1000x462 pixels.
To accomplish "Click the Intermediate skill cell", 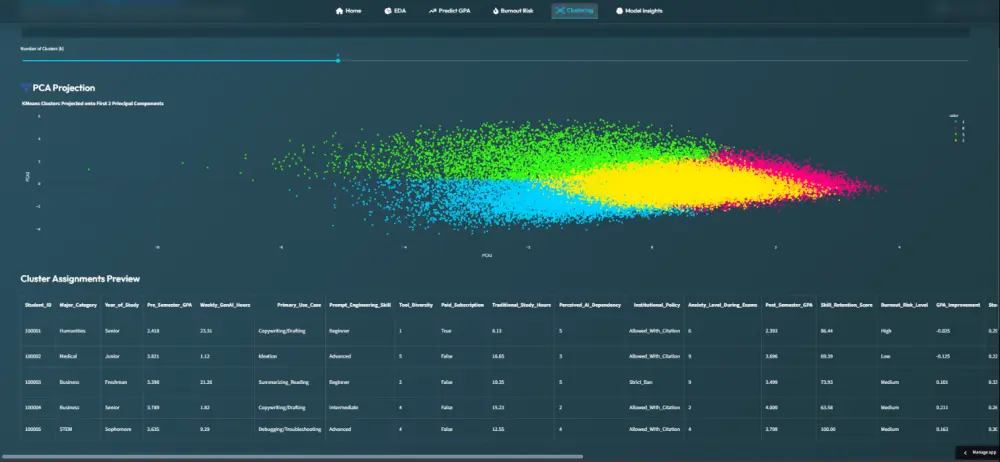I will tap(343, 408).
